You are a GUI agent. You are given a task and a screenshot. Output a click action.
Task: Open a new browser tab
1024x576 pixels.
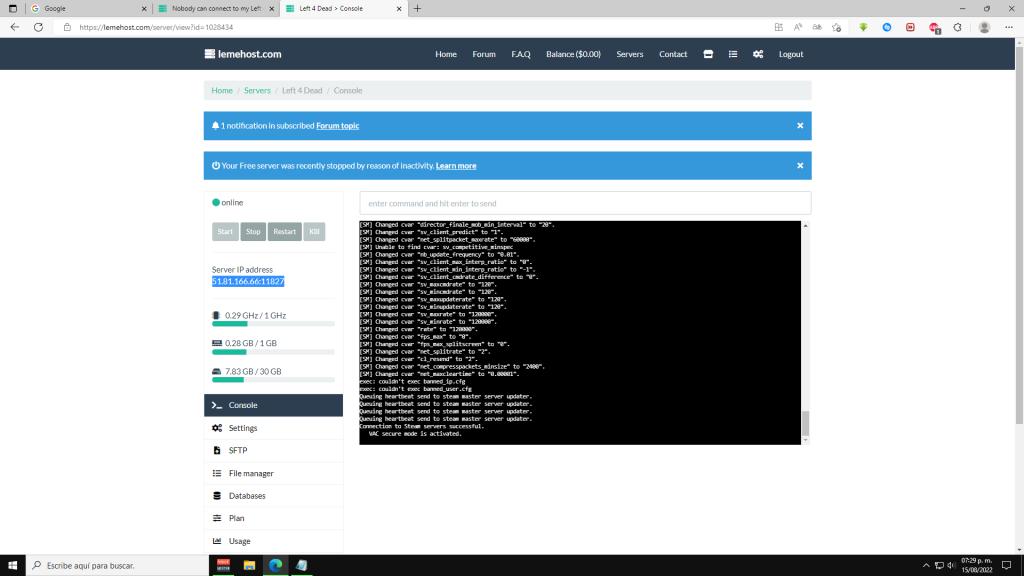click(x=417, y=8)
